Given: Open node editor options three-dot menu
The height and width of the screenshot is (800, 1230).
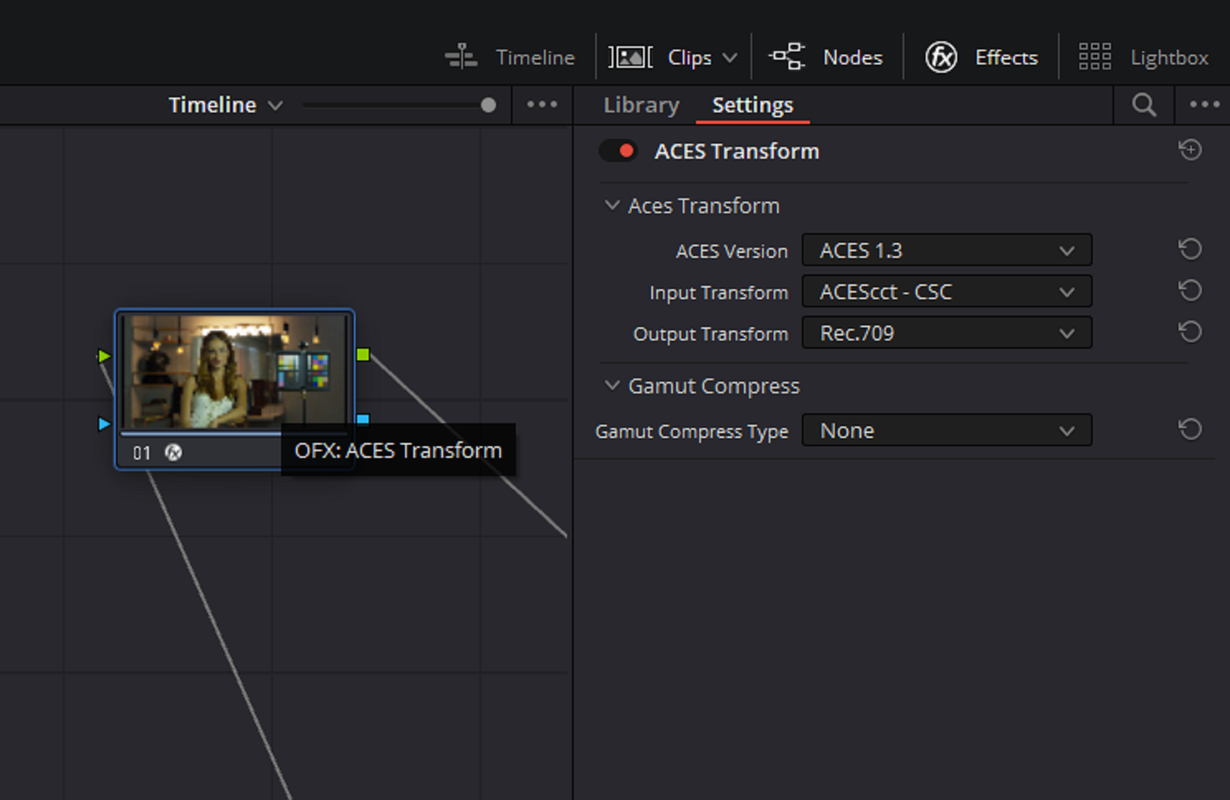Looking at the screenshot, I should click(542, 105).
